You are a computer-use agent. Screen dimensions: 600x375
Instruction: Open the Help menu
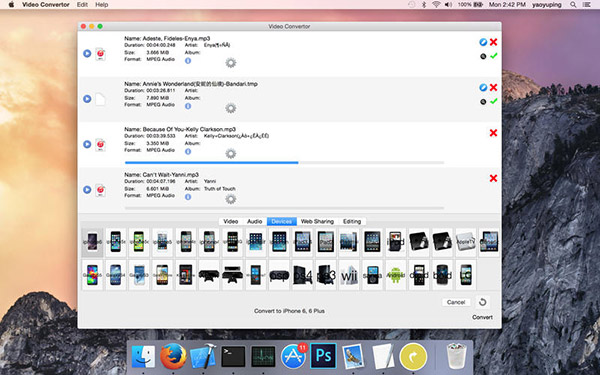[x=101, y=5]
